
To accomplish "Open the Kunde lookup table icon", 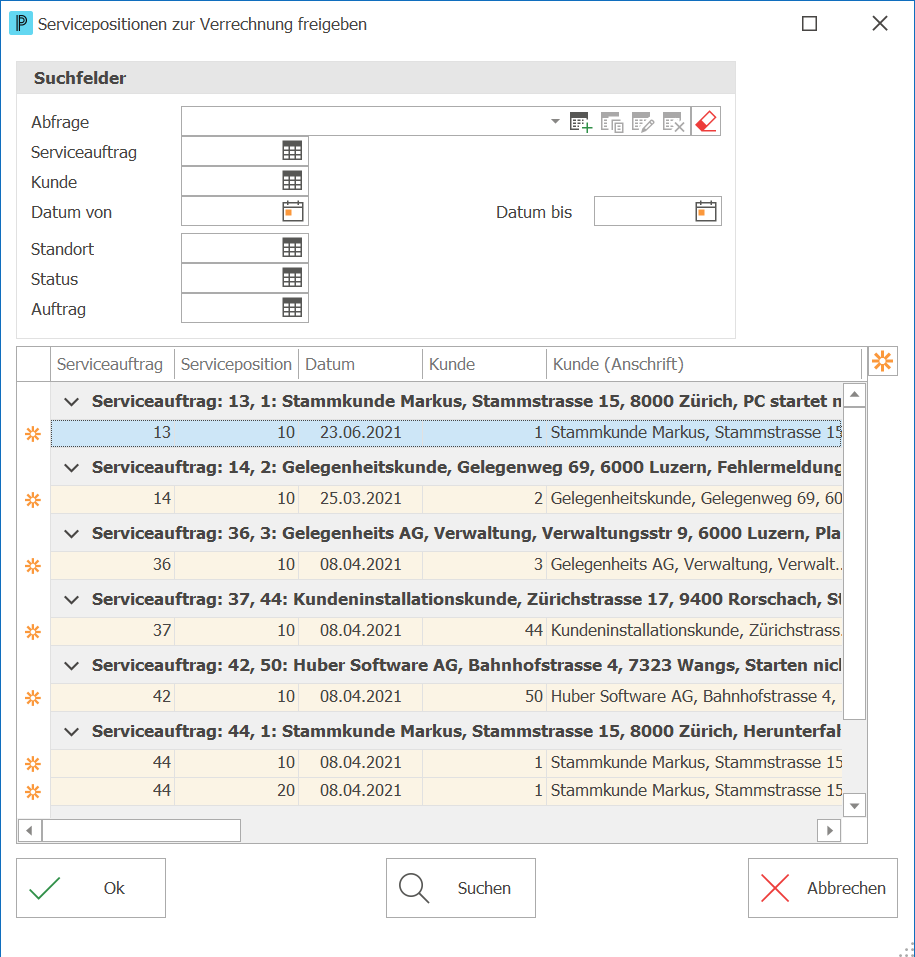I will (292, 181).
